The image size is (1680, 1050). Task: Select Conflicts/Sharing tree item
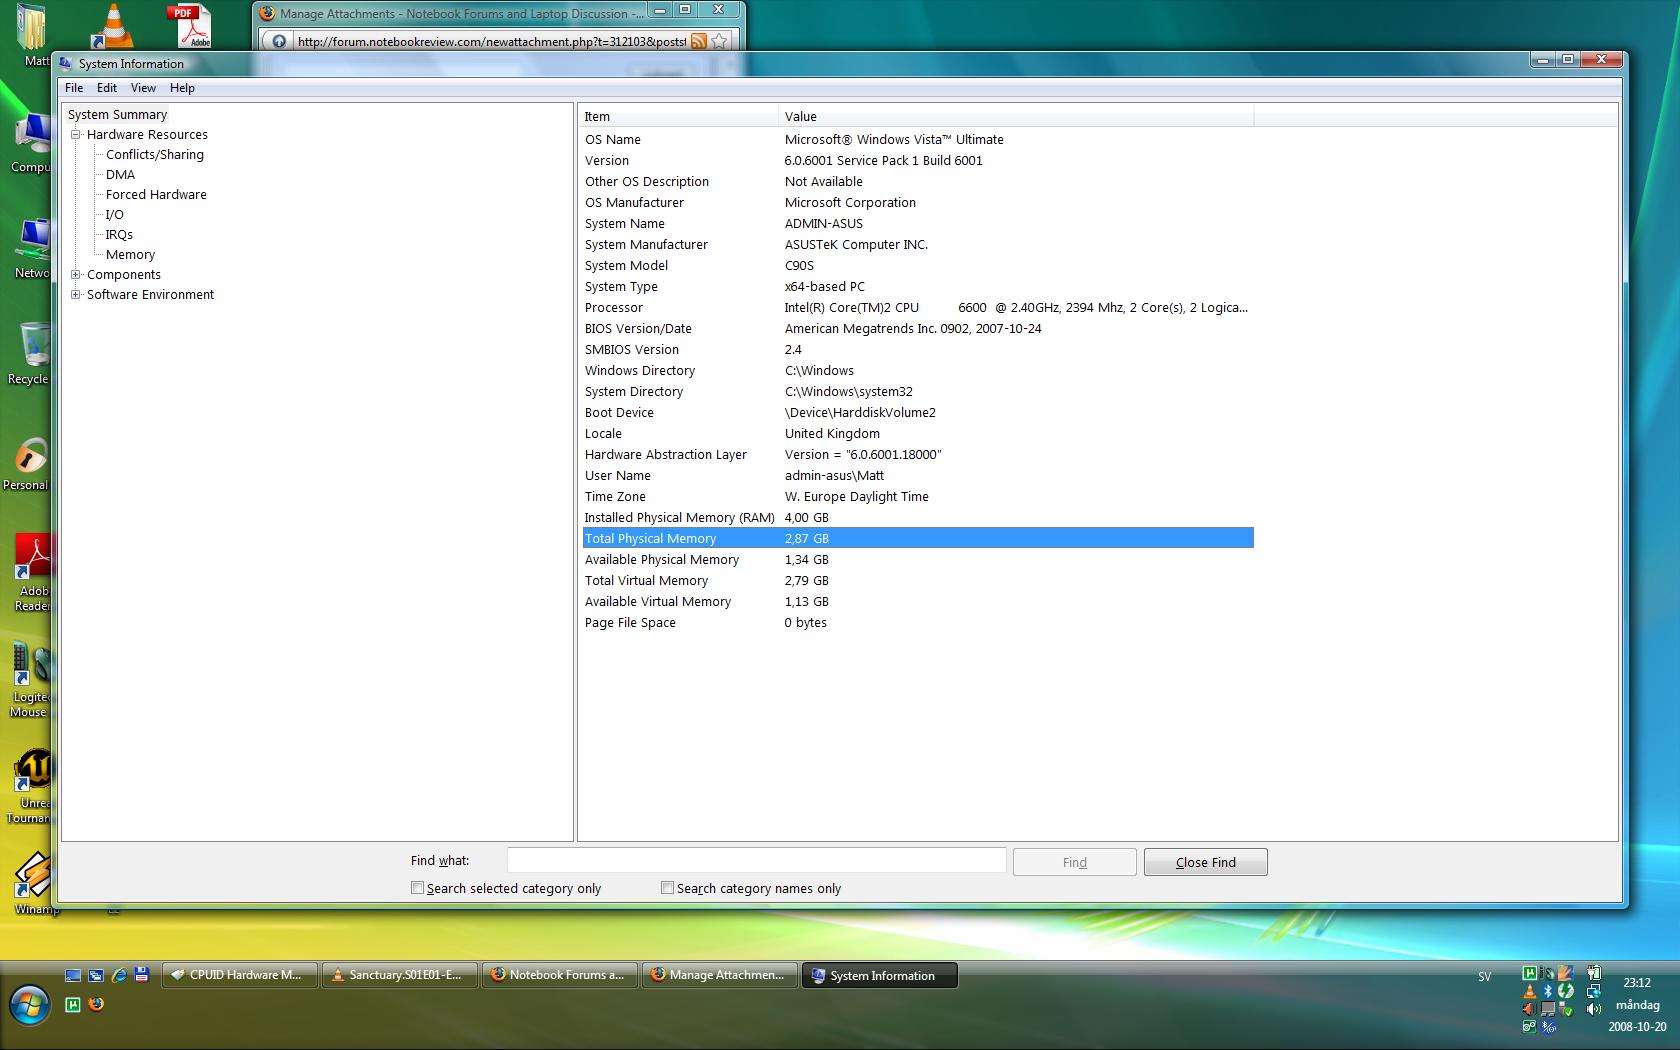click(x=155, y=154)
